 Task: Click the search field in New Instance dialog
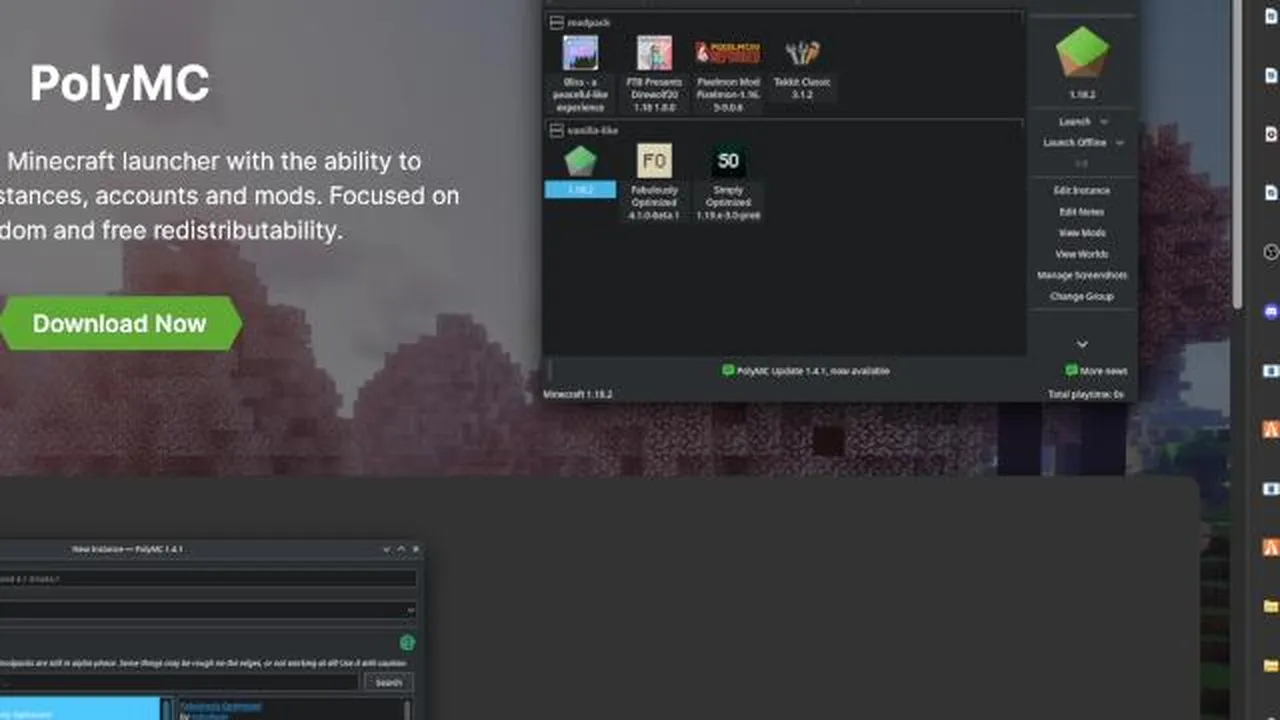coord(178,683)
